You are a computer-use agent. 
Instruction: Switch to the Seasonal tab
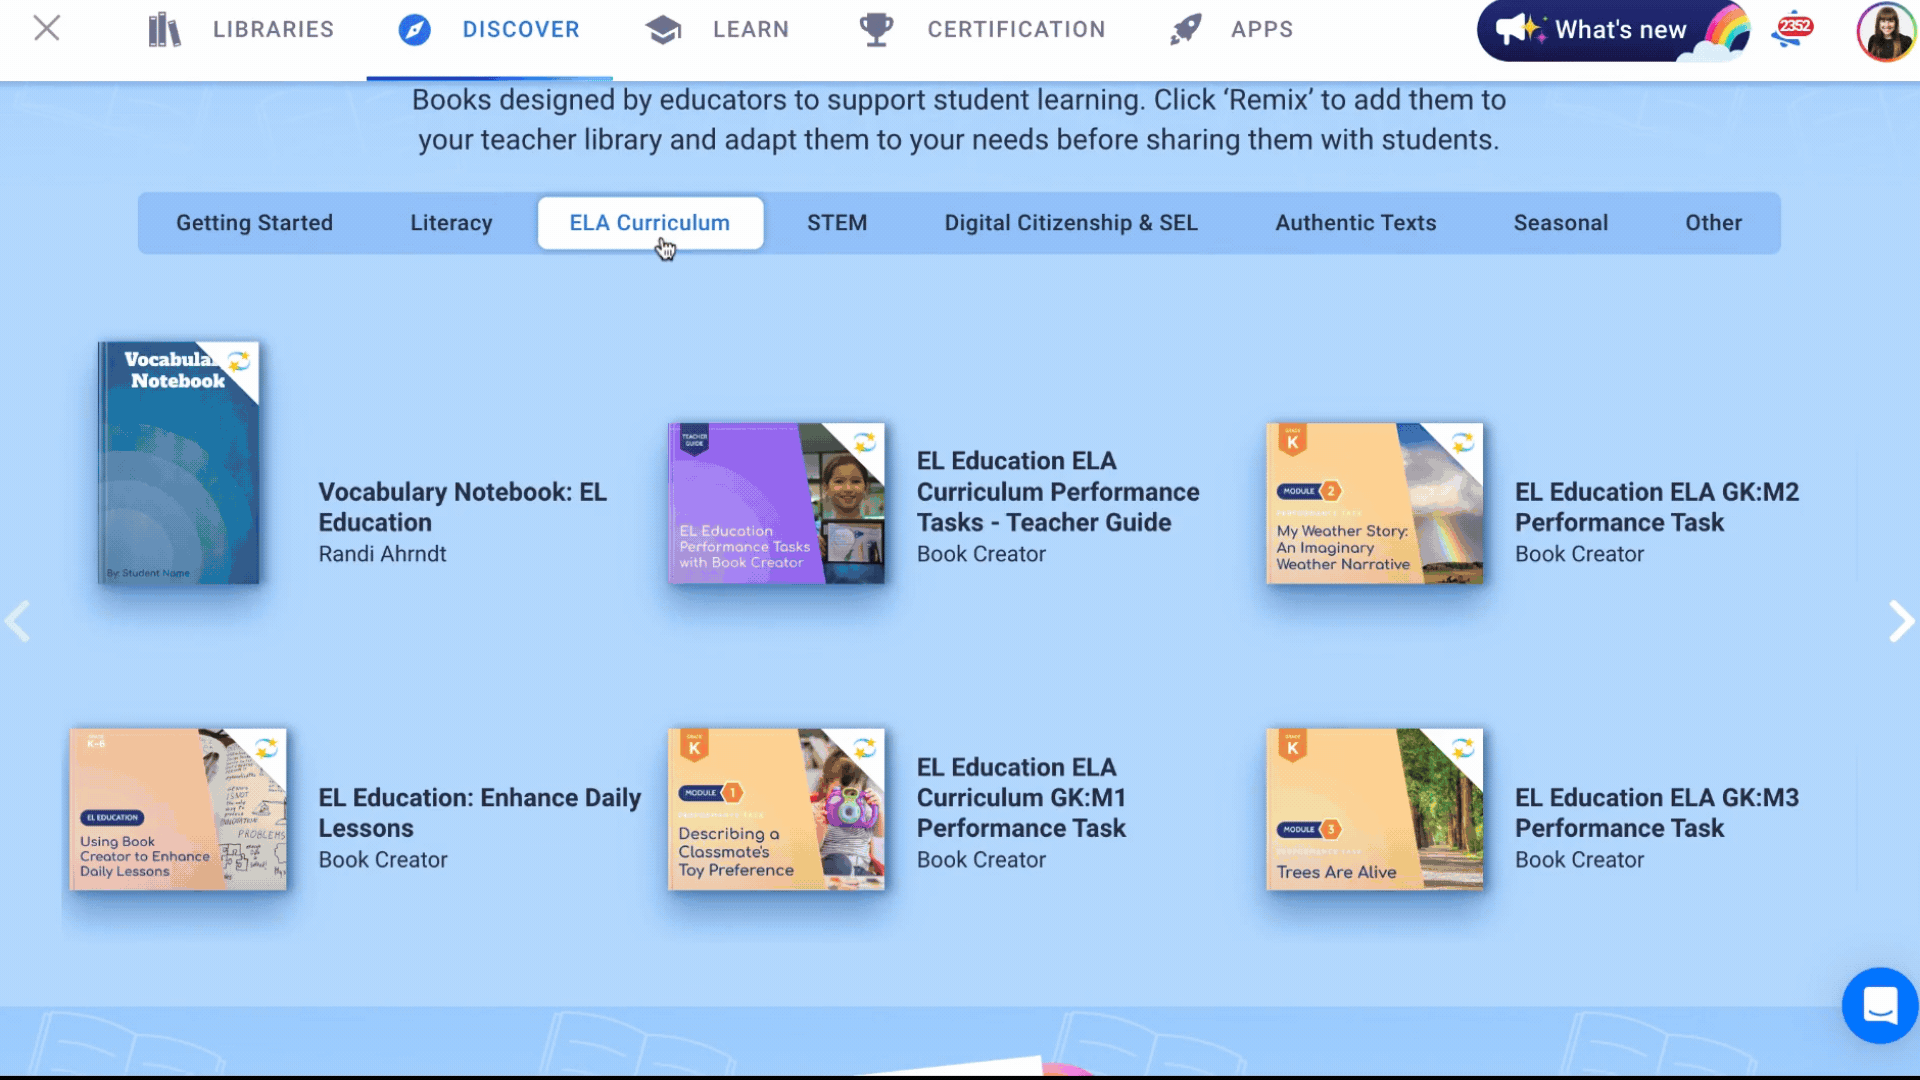[1560, 223]
